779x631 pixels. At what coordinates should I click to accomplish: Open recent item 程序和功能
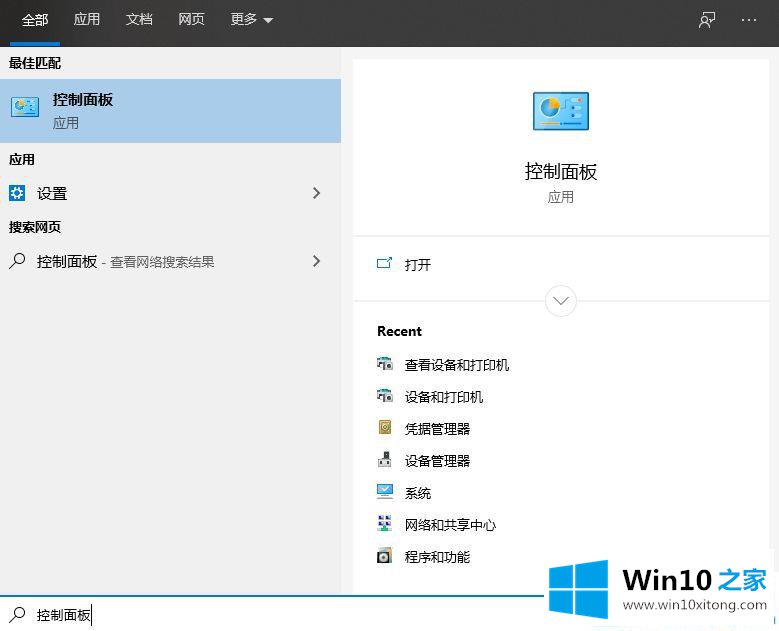[x=437, y=557]
